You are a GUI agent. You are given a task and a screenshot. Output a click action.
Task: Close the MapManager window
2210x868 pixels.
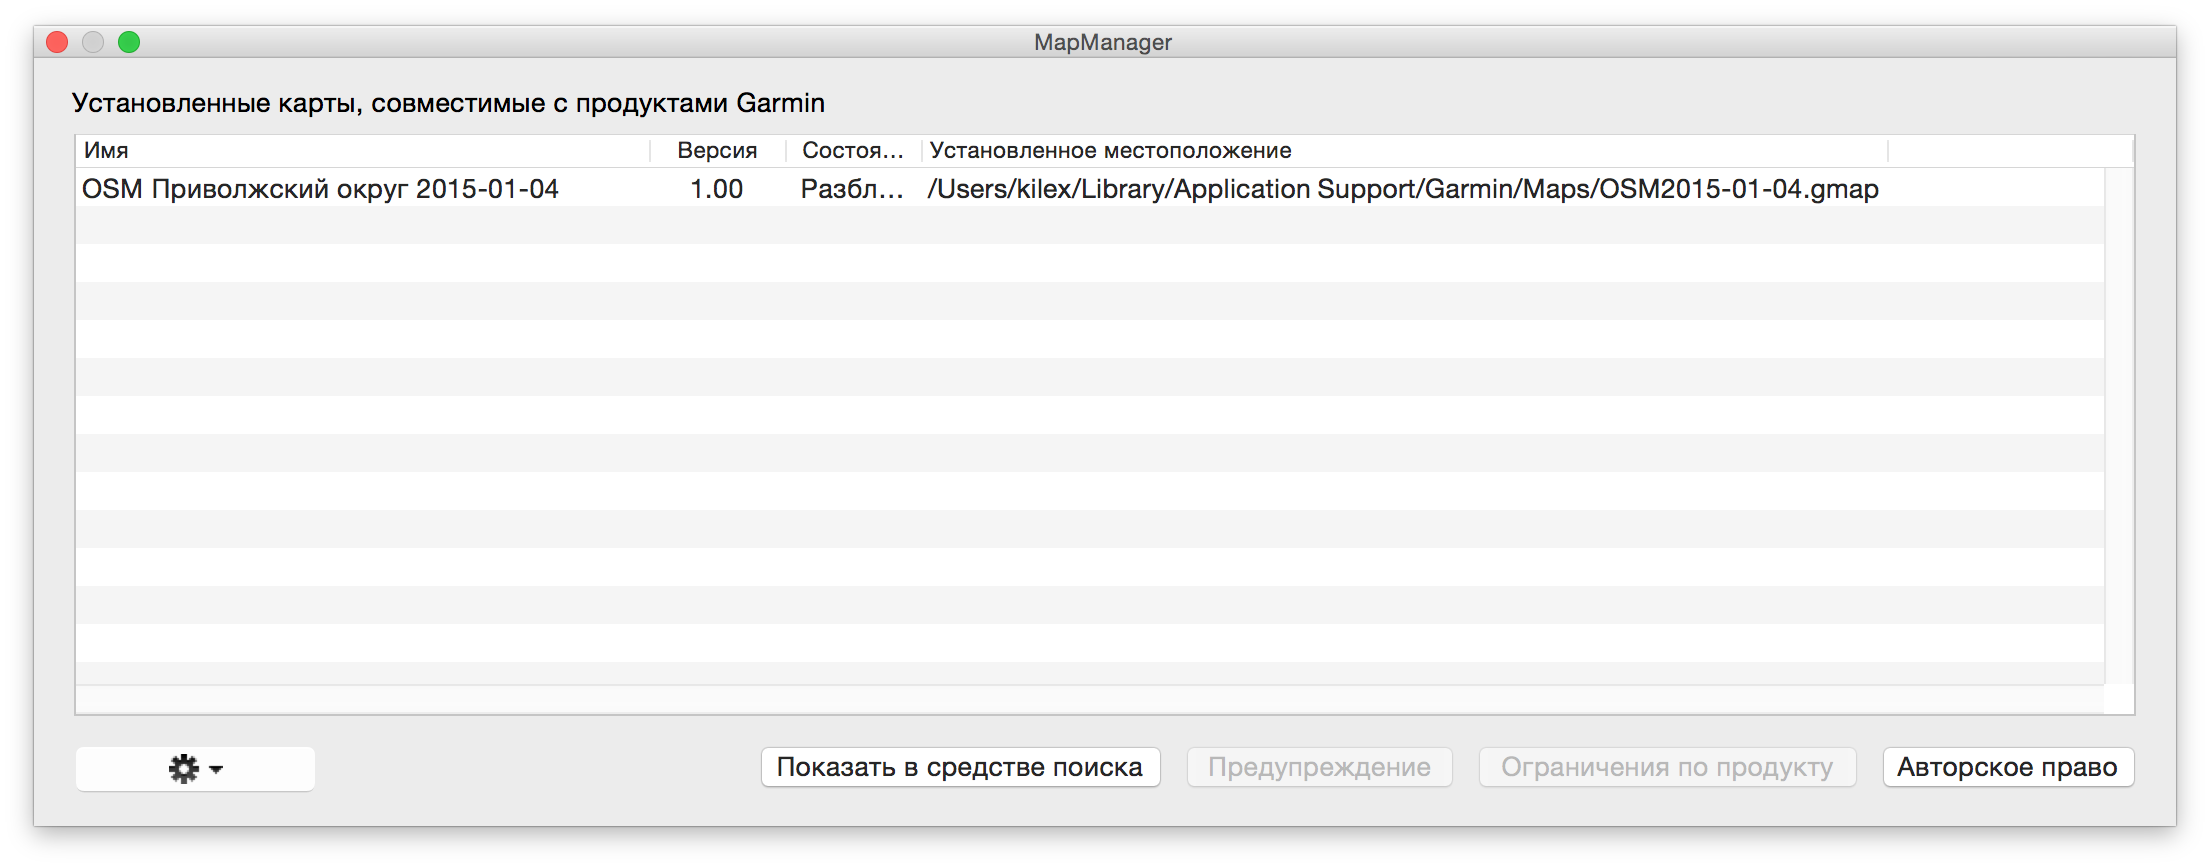tap(57, 42)
